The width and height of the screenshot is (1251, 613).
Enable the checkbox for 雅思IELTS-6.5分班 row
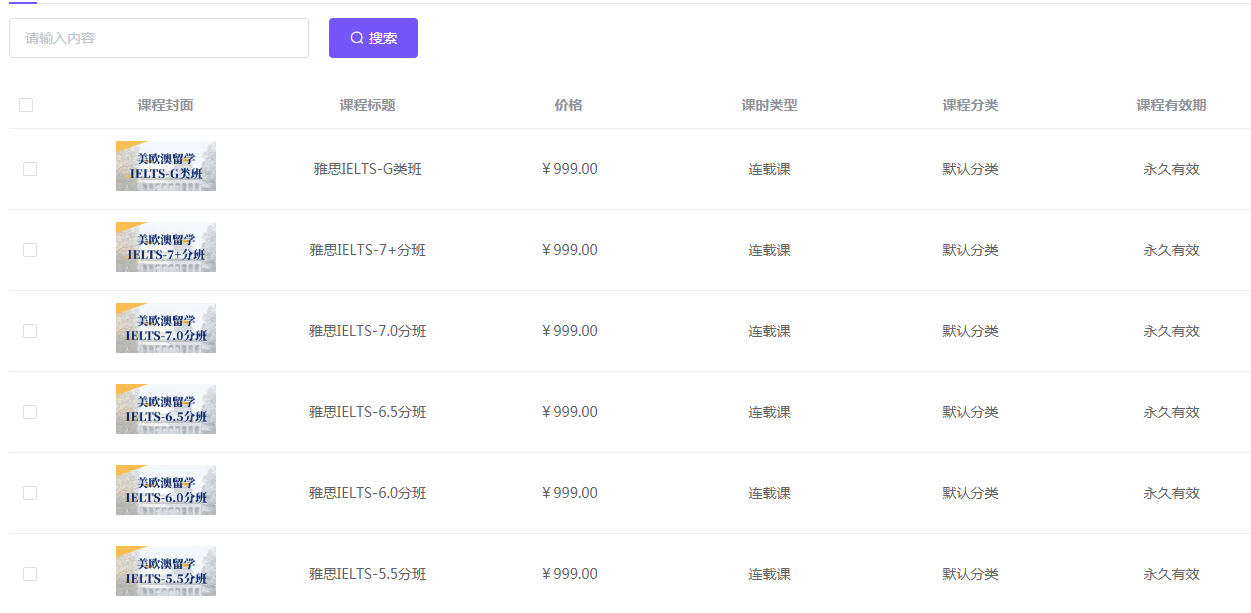tap(30, 412)
